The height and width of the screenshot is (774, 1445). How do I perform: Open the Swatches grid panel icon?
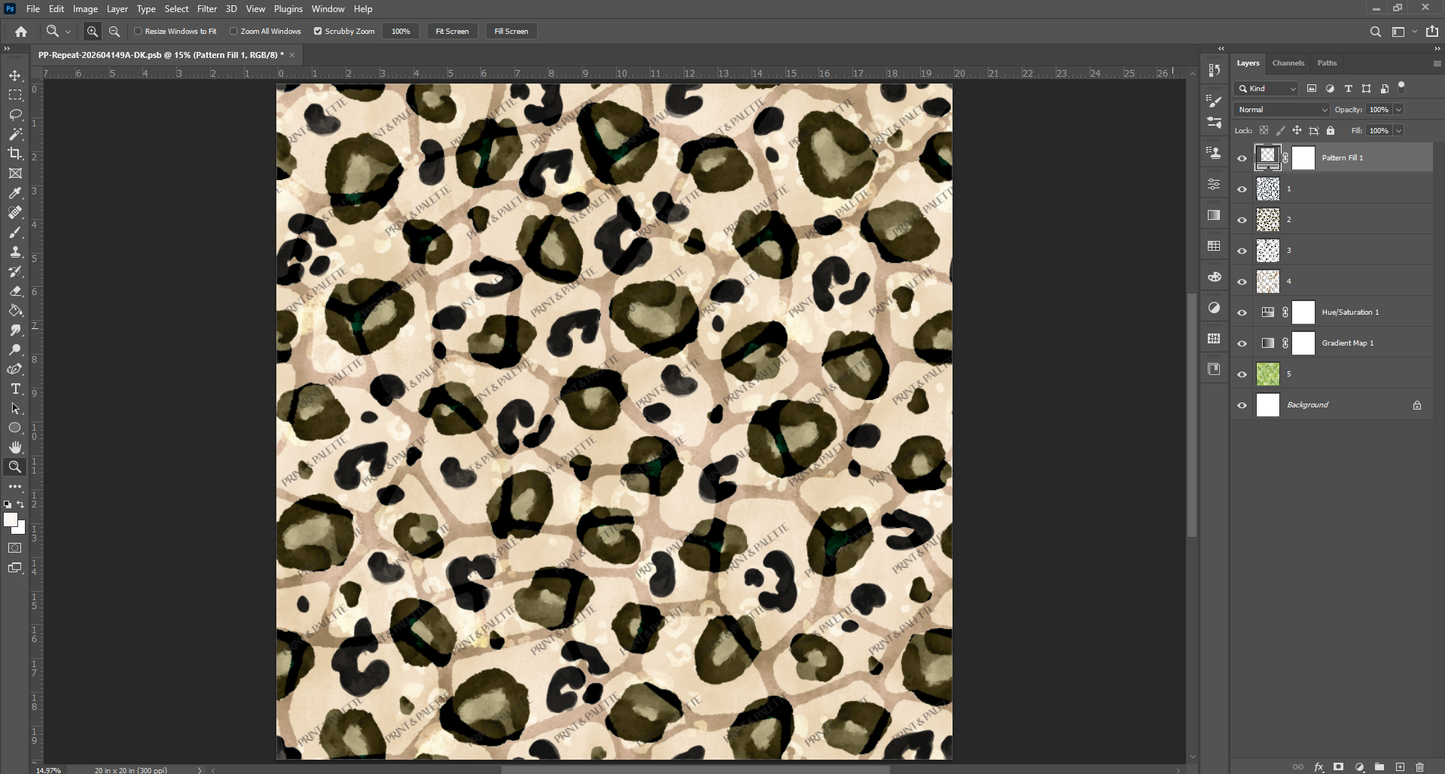[1214, 246]
